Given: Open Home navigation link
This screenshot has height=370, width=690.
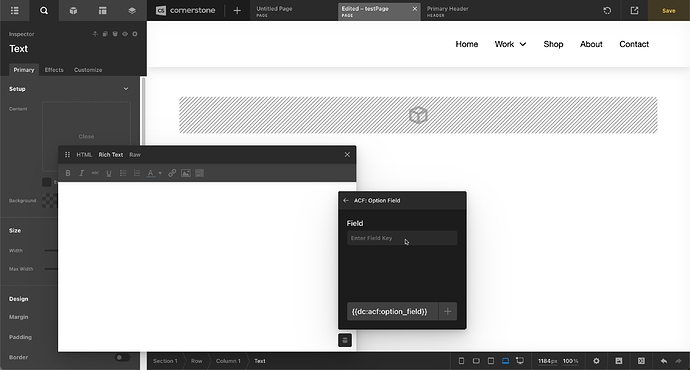Looking at the screenshot, I should 466,44.
